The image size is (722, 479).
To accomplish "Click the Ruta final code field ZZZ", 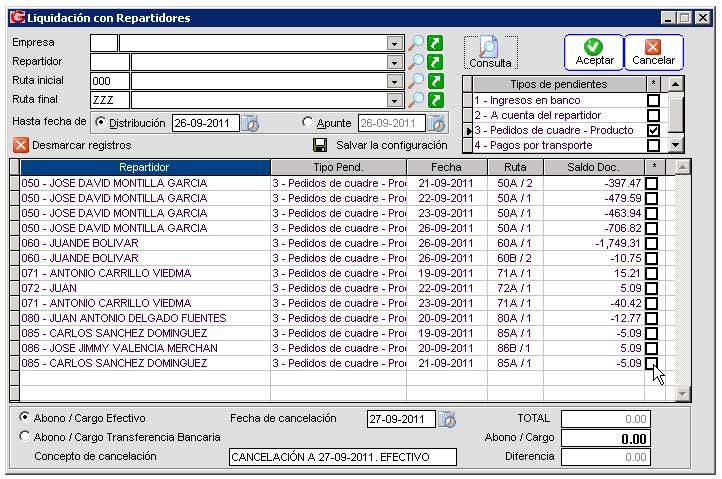I will 110,100.
